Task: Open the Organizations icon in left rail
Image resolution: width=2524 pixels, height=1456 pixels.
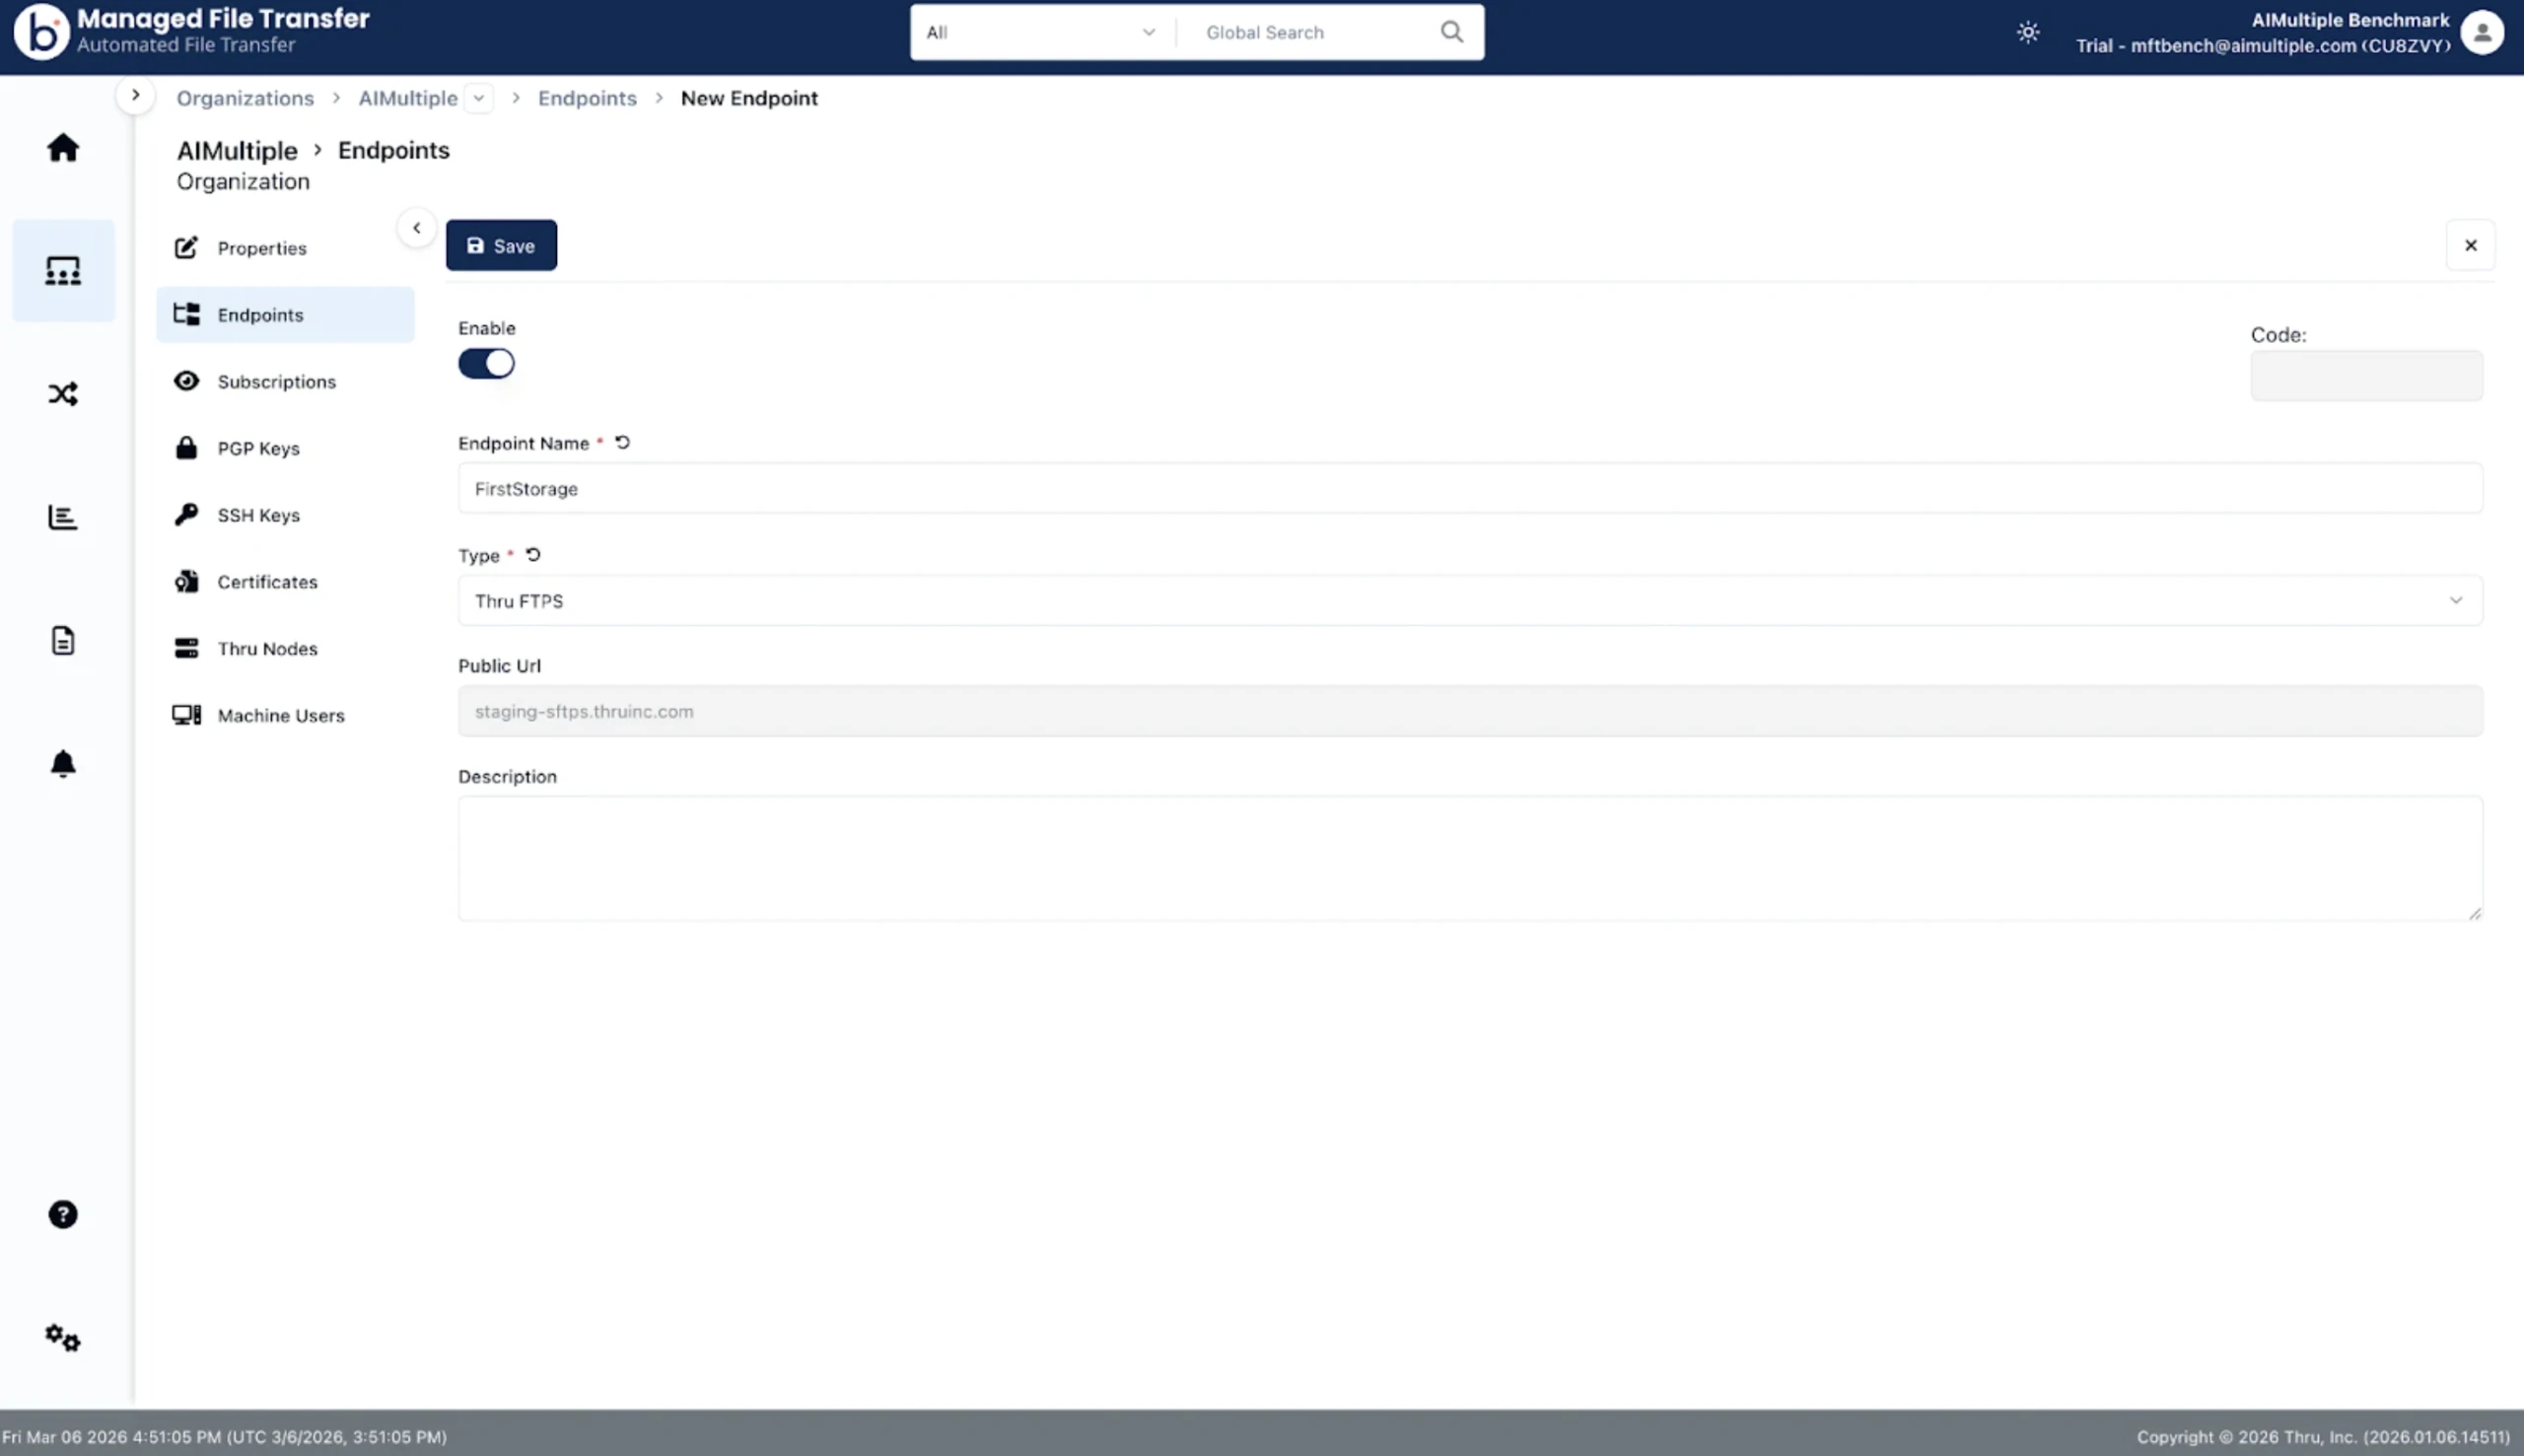Action: click(x=63, y=271)
